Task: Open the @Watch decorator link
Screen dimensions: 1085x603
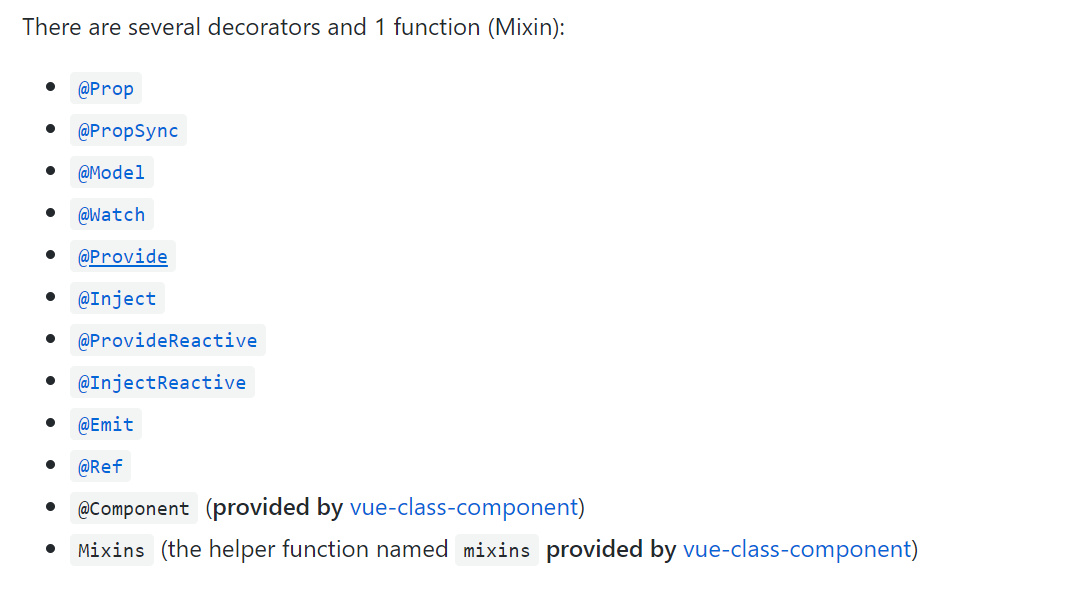Action: pyautogui.click(x=112, y=215)
